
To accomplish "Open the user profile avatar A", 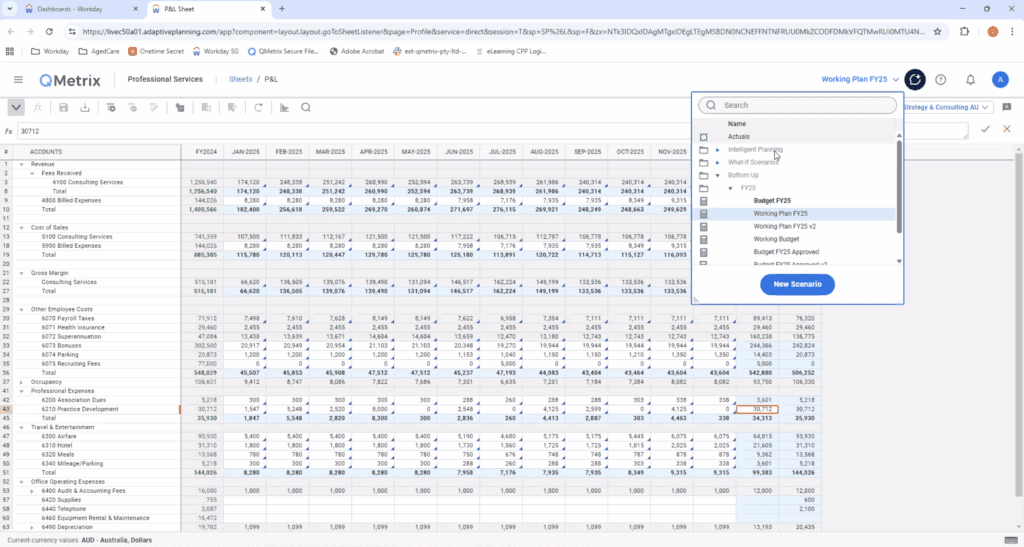I will 1000,80.
